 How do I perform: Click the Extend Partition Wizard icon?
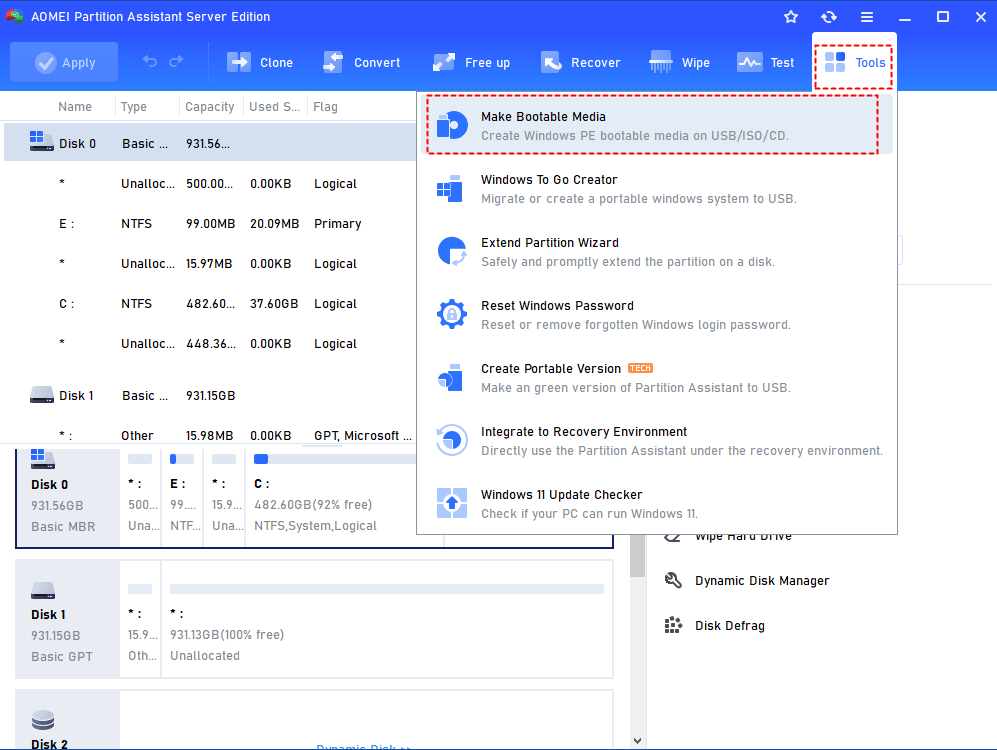452,252
